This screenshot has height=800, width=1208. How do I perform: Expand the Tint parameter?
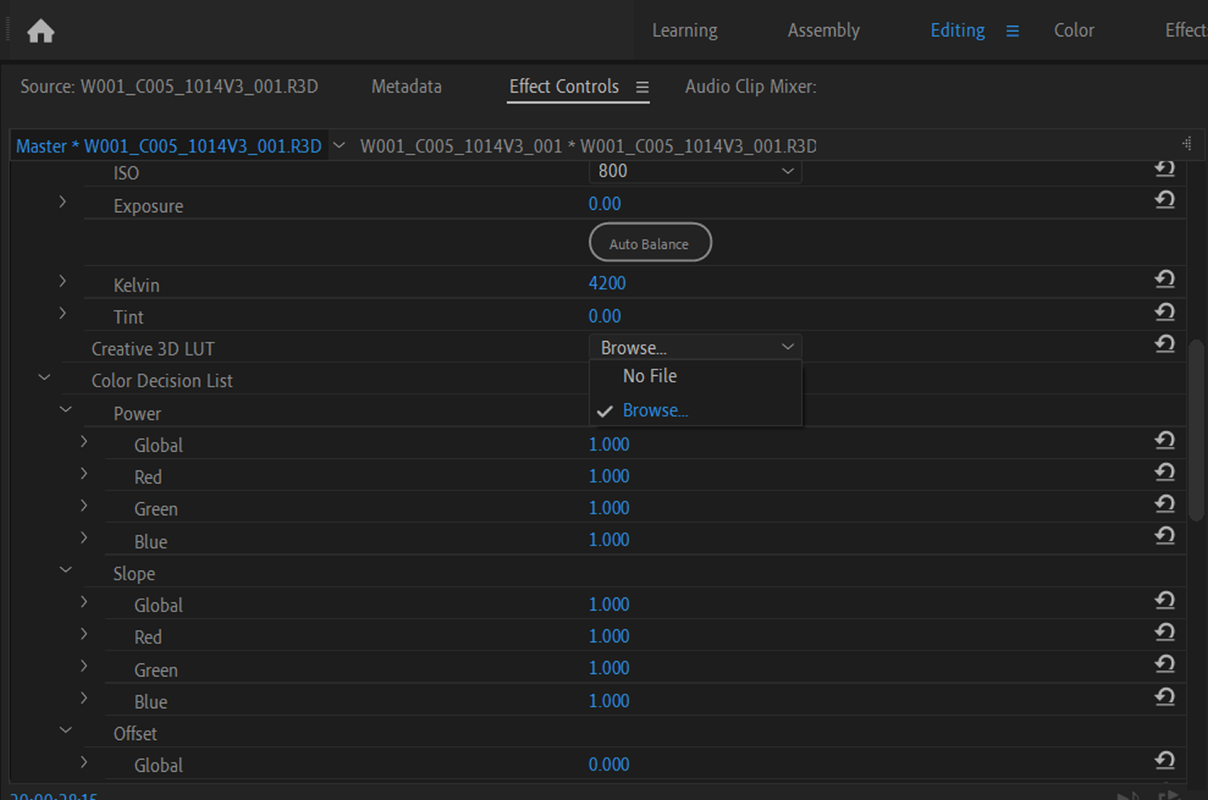62,313
